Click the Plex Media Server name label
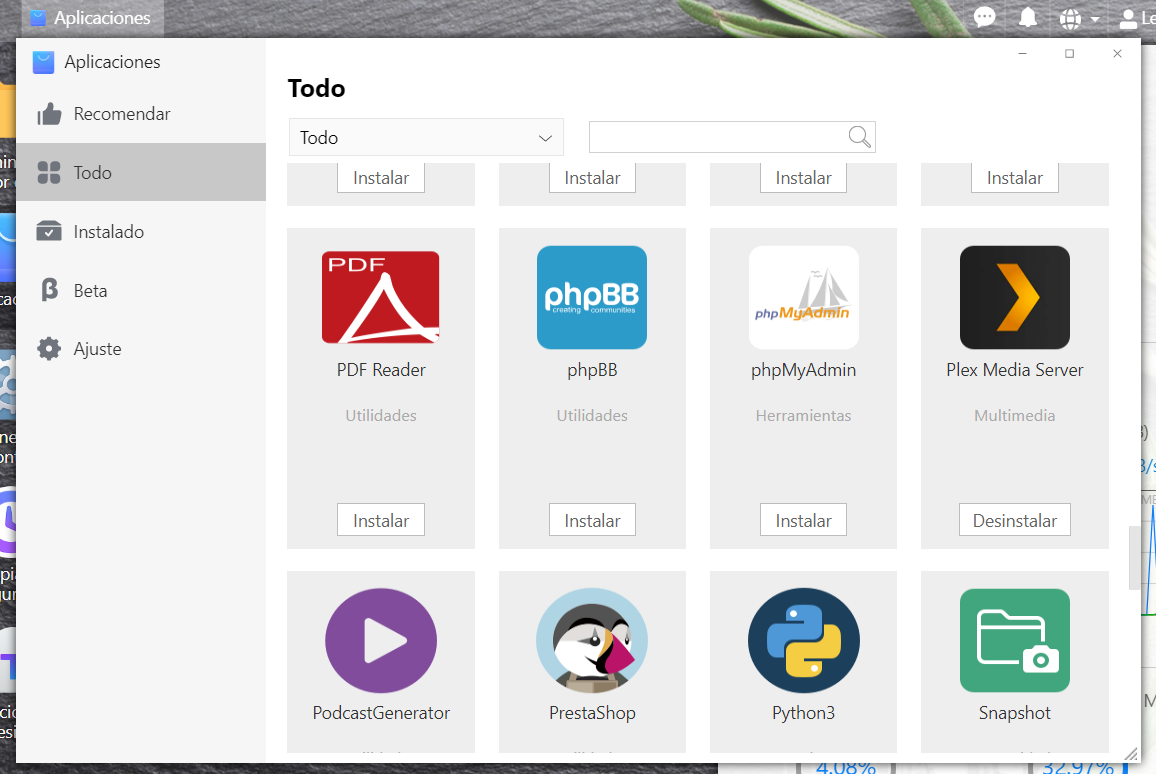This screenshot has height=774, width=1156. [1014, 369]
